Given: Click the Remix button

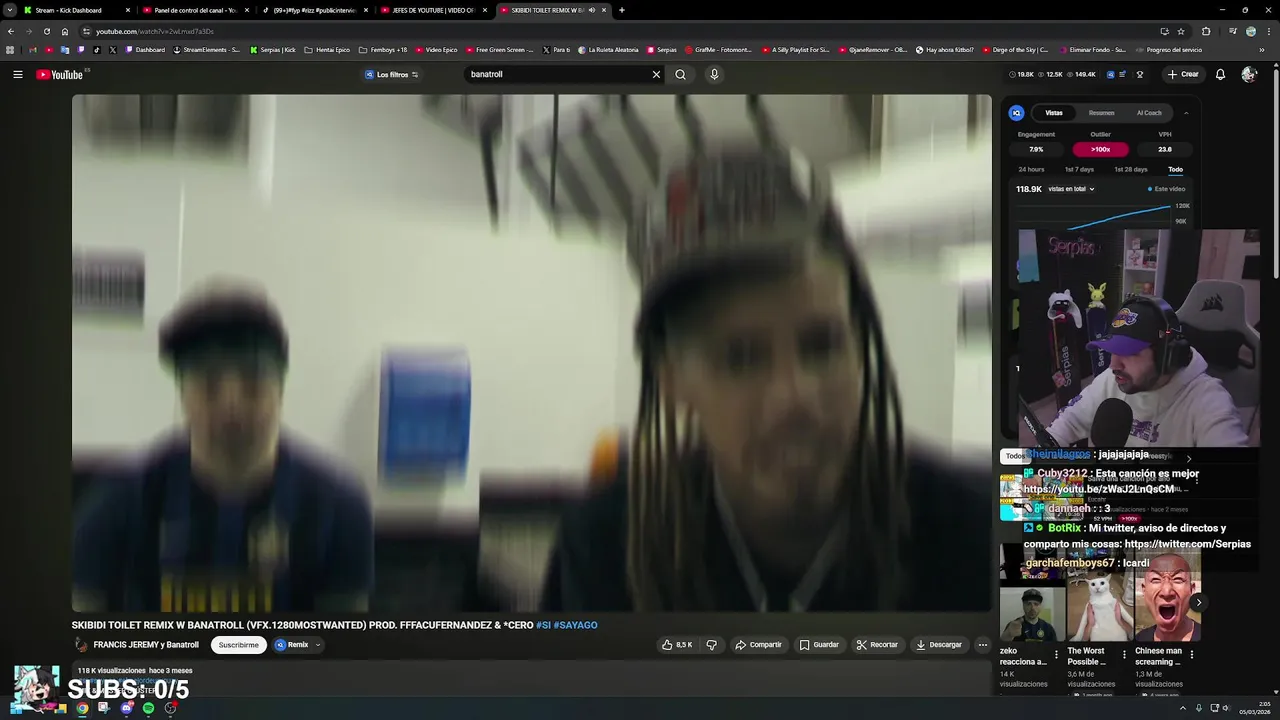Looking at the screenshot, I should click(292, 645).
